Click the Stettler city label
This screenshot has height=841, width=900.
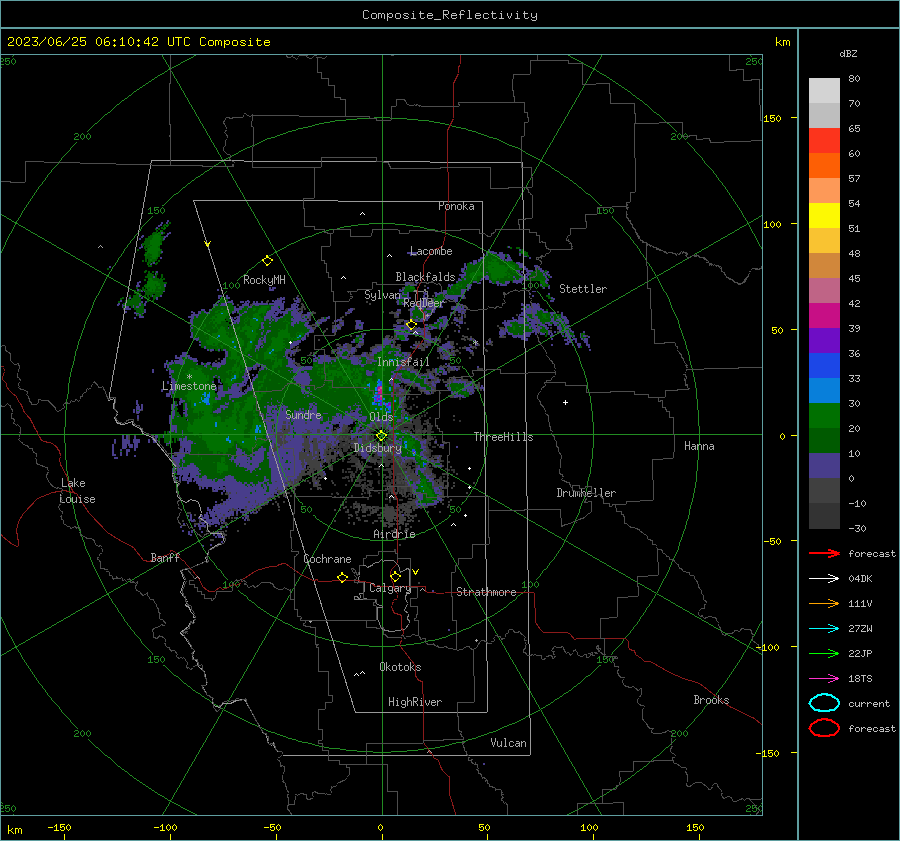[583, 289]
